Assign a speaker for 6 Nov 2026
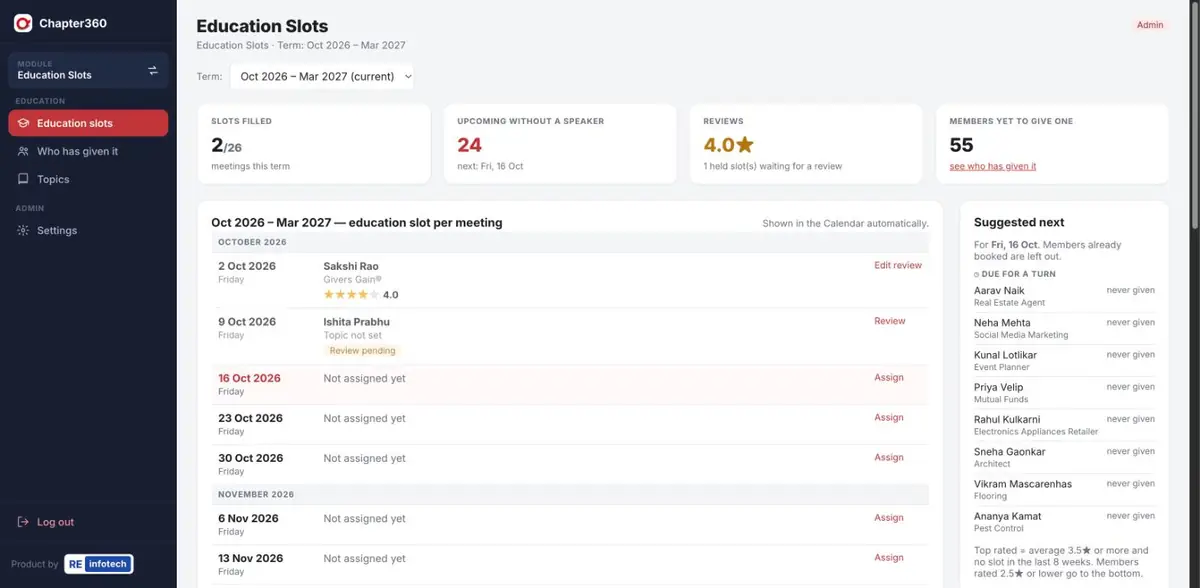The width and height of the screenshot is (1200, 588). click(889, 517)
